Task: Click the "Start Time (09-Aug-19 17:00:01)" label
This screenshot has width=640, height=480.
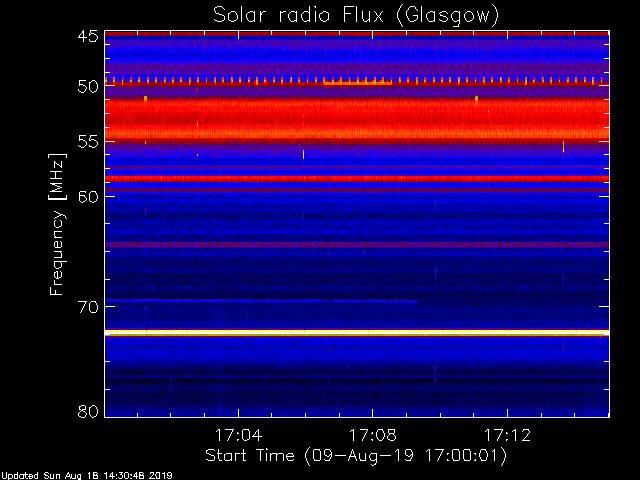Action: pos(356,456)
